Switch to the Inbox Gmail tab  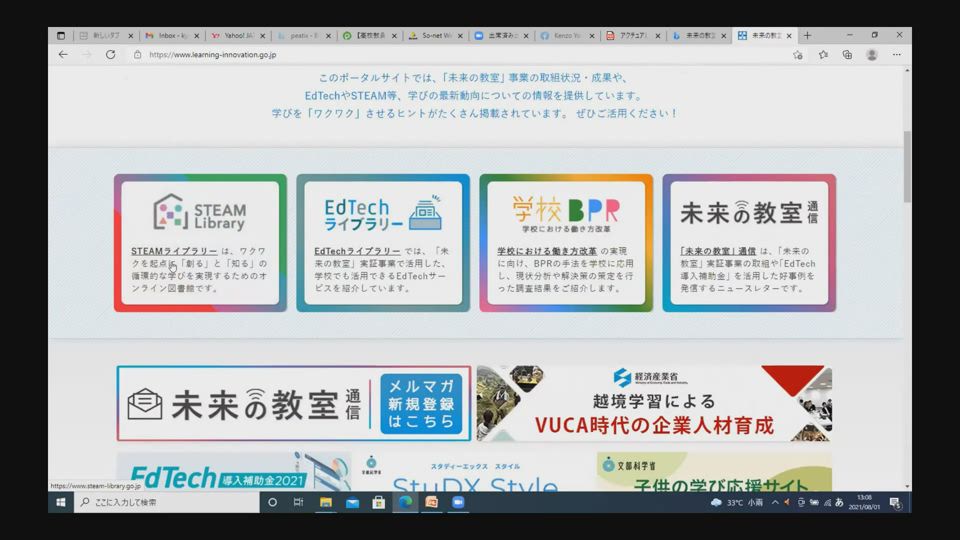click(x=171, y=35)
